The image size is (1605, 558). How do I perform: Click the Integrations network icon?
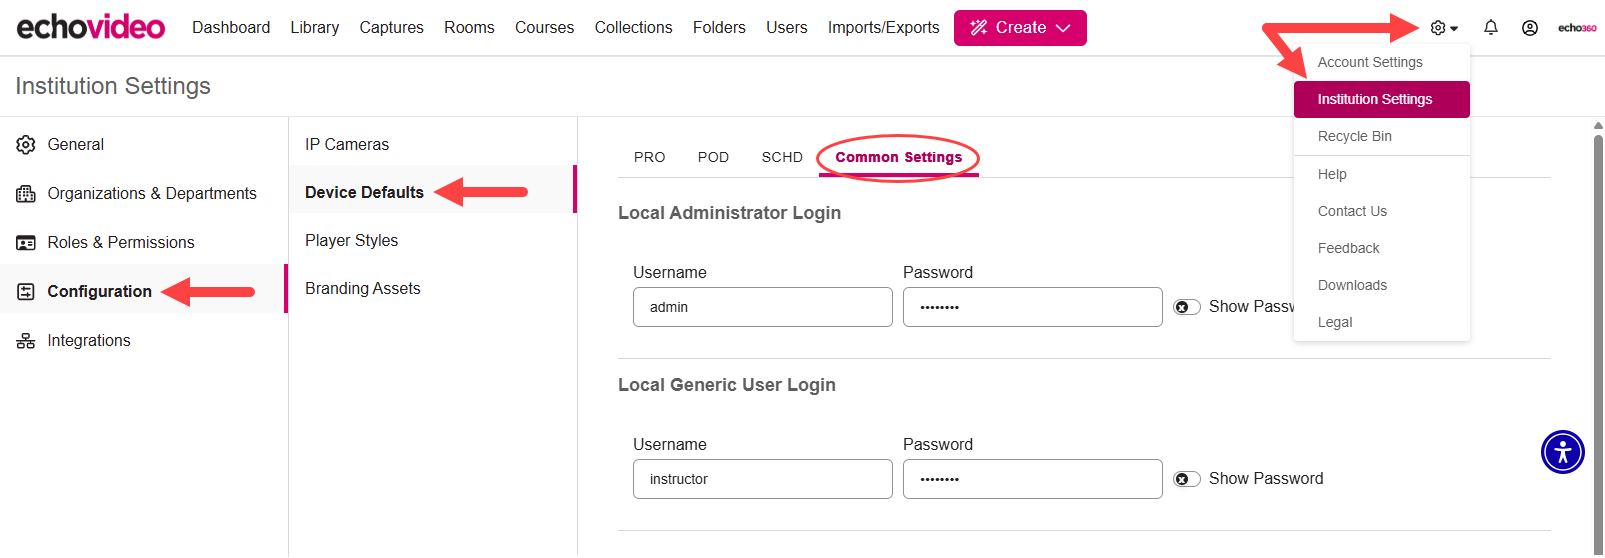(x=26, y=341)
